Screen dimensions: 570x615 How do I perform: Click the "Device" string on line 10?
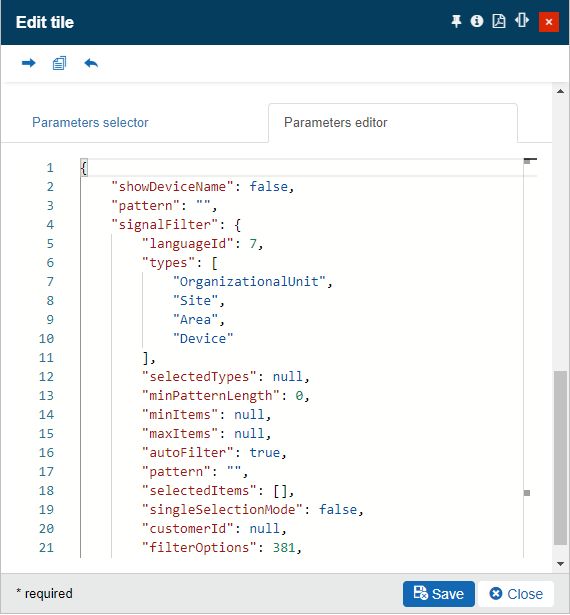(203, 339)
